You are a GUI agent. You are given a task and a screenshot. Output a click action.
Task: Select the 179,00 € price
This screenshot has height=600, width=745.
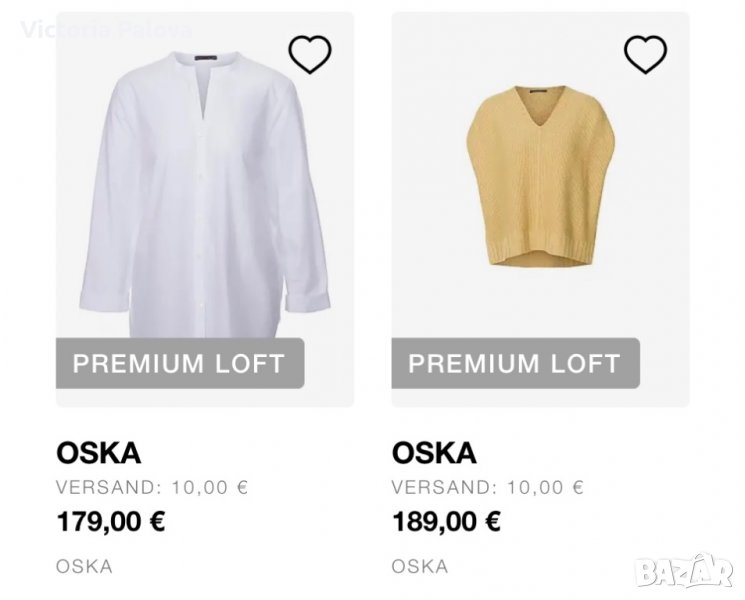[x=110, y=521]
